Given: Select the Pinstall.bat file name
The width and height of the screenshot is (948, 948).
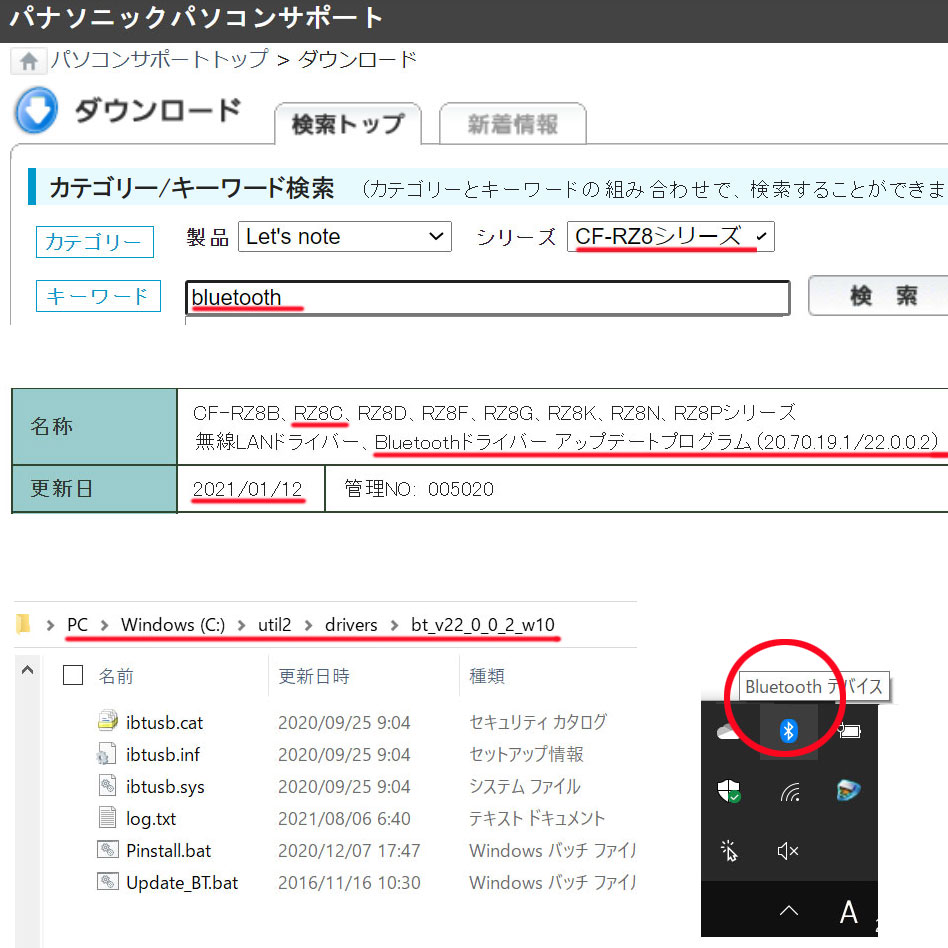Looking at the screenshot, I should click(x=169, y=851).
